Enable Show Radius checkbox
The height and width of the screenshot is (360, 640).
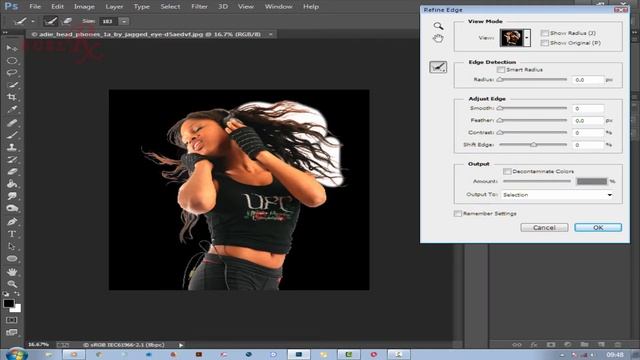pos(544,33)
